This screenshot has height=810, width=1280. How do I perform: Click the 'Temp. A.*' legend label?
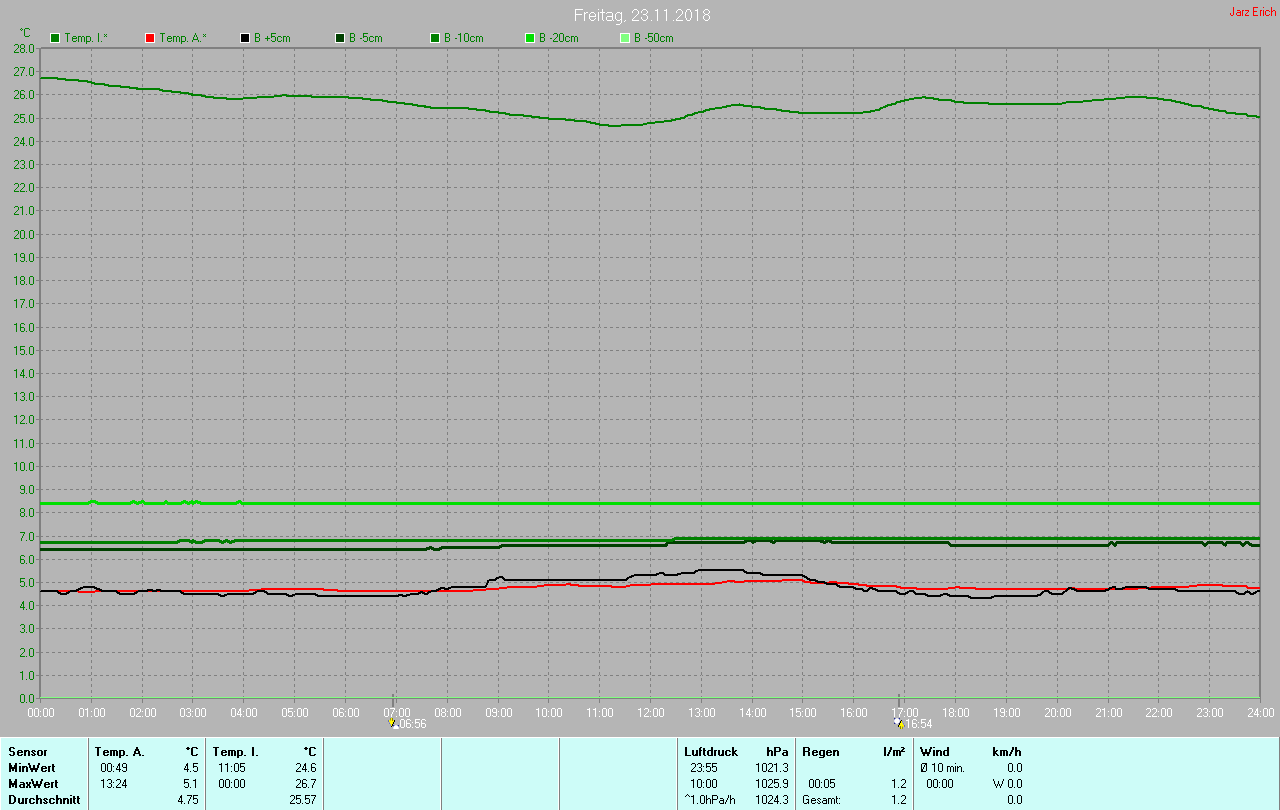coord(183,38)
